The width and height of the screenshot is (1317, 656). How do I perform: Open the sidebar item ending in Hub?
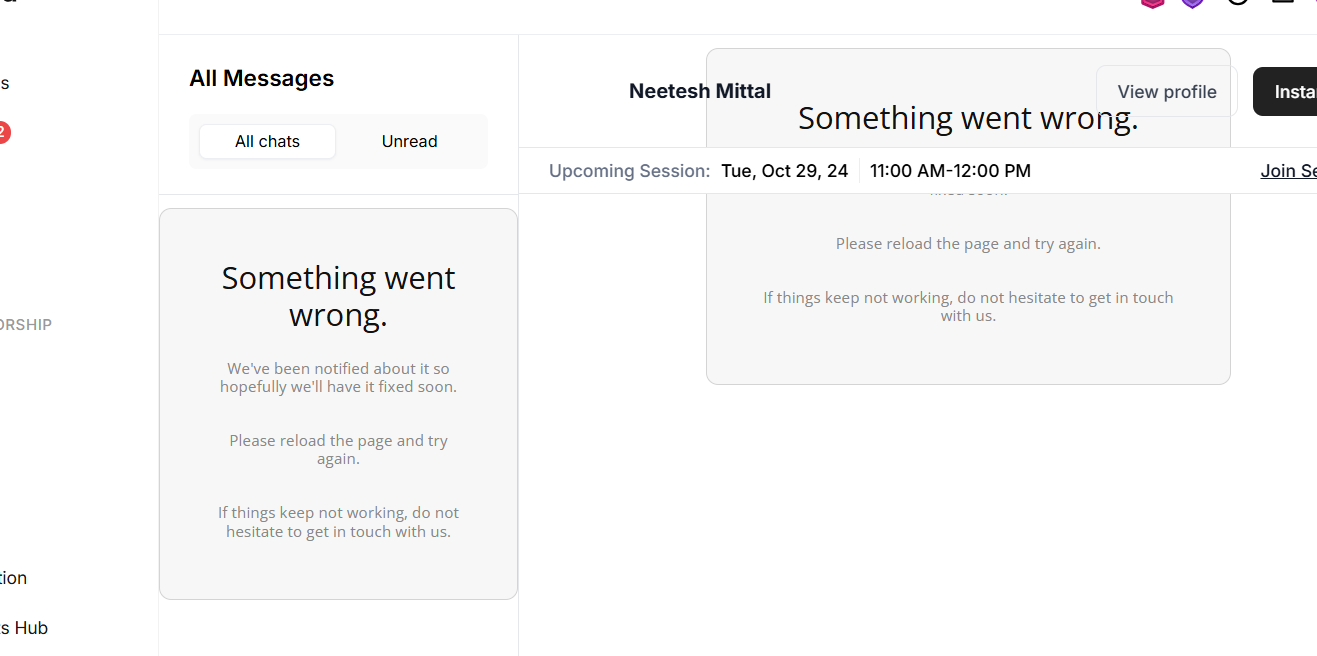[x=24, y=628]
